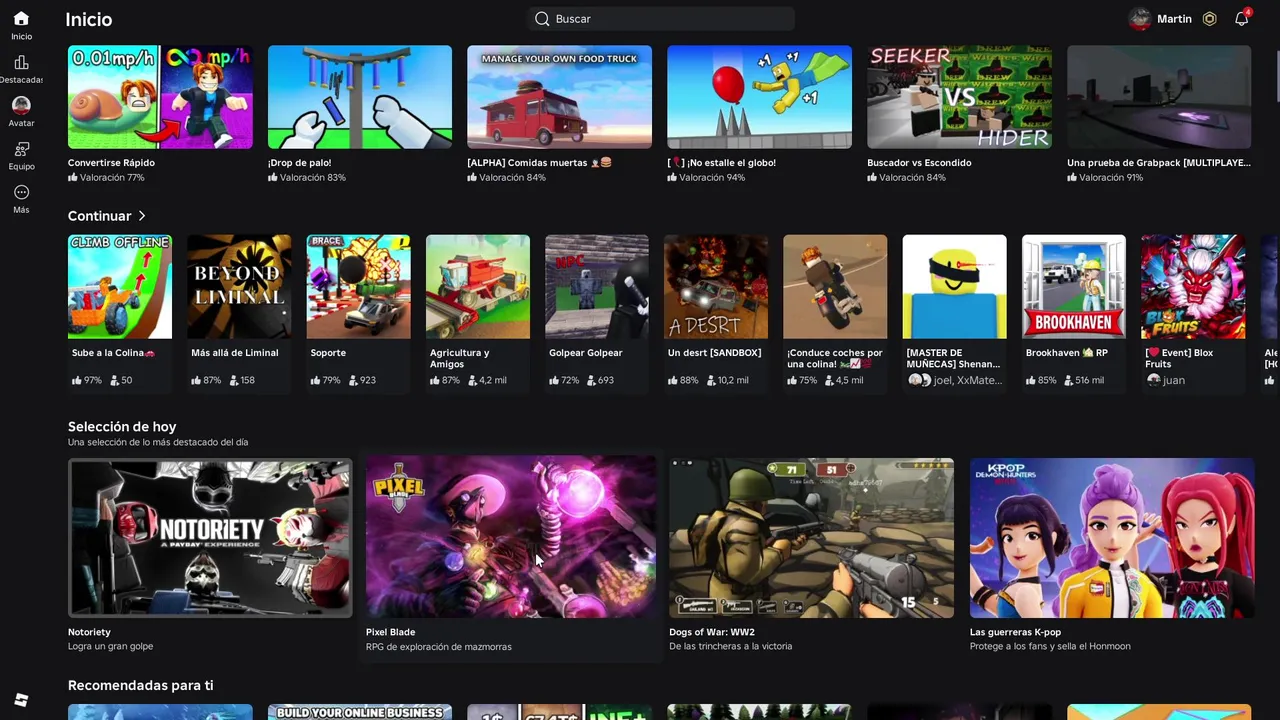Open the Inicio home sidebar icon
Screen dimensions: 1280x720
coord(21,19)
